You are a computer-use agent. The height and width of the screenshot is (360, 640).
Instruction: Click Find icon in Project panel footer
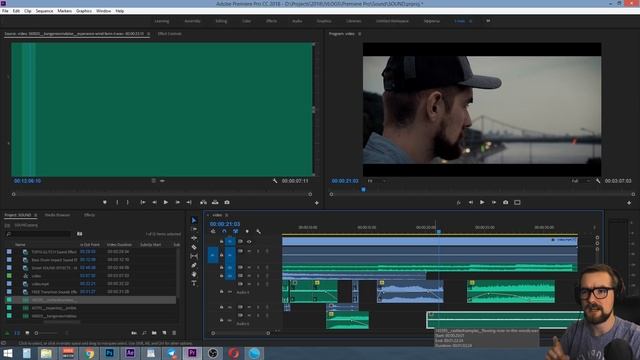coord(144,333)
